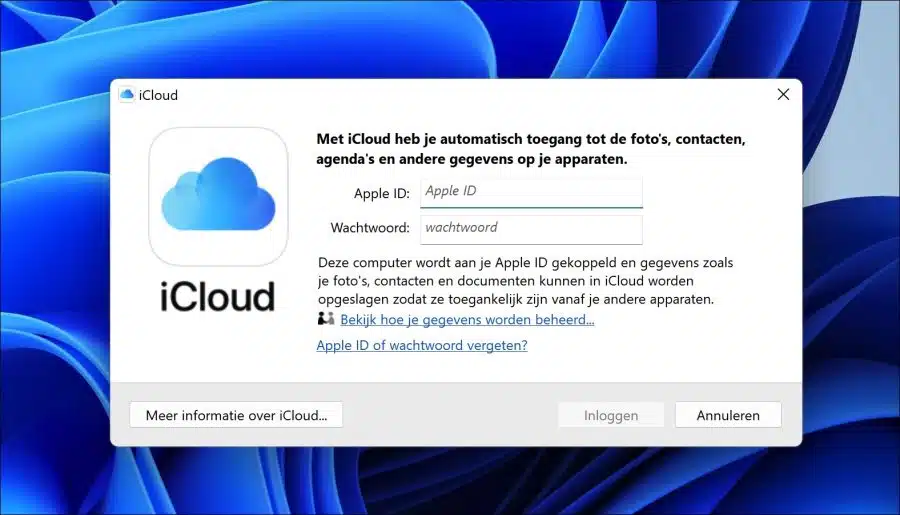The width and height of the screenshot is (900, 515).
Task: Click the Inloggen button
Action: (x=611, y=415)
